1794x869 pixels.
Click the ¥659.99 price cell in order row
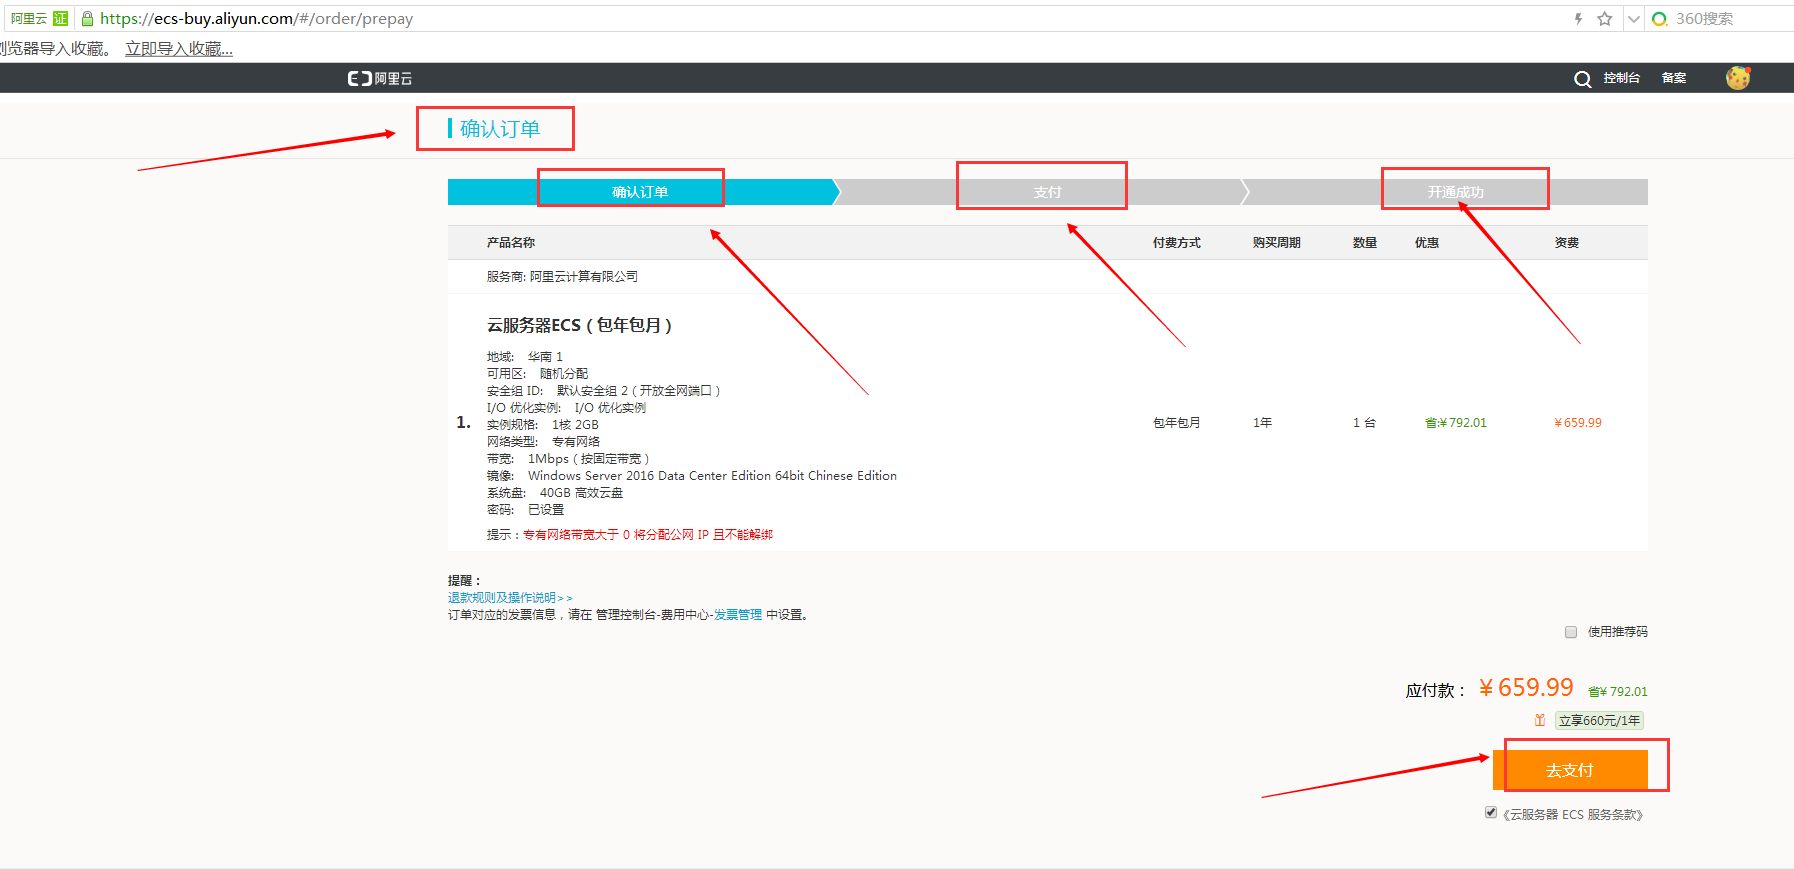[1578, 423]
